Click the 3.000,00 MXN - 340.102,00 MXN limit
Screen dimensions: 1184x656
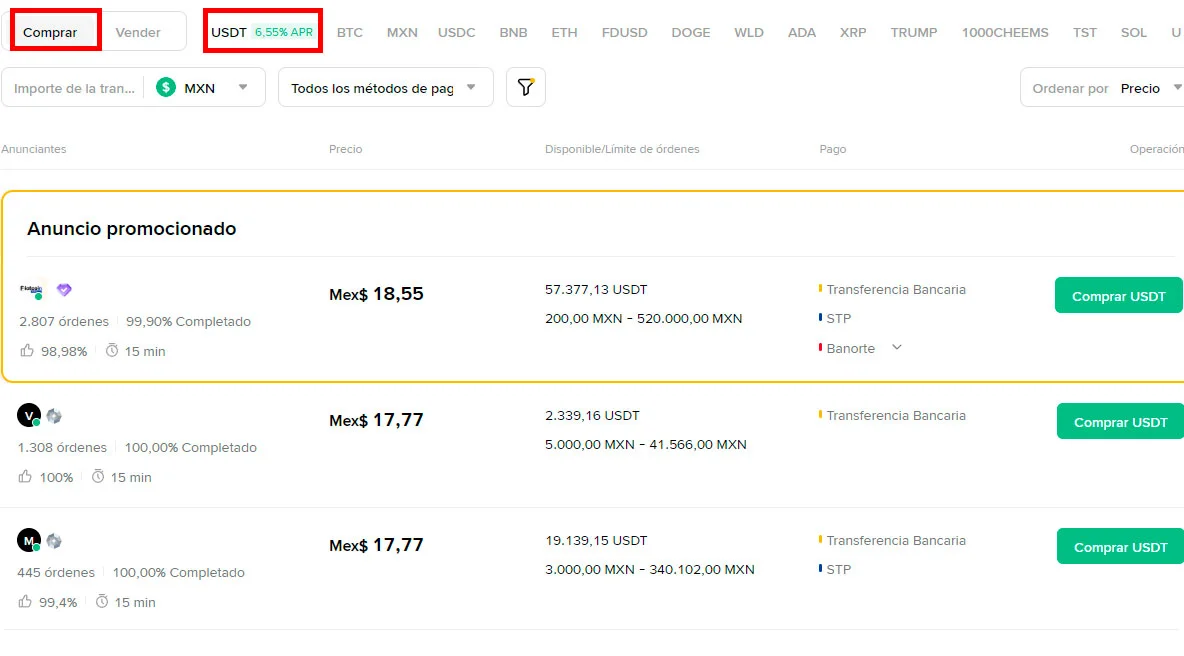[x=649, y=569]
